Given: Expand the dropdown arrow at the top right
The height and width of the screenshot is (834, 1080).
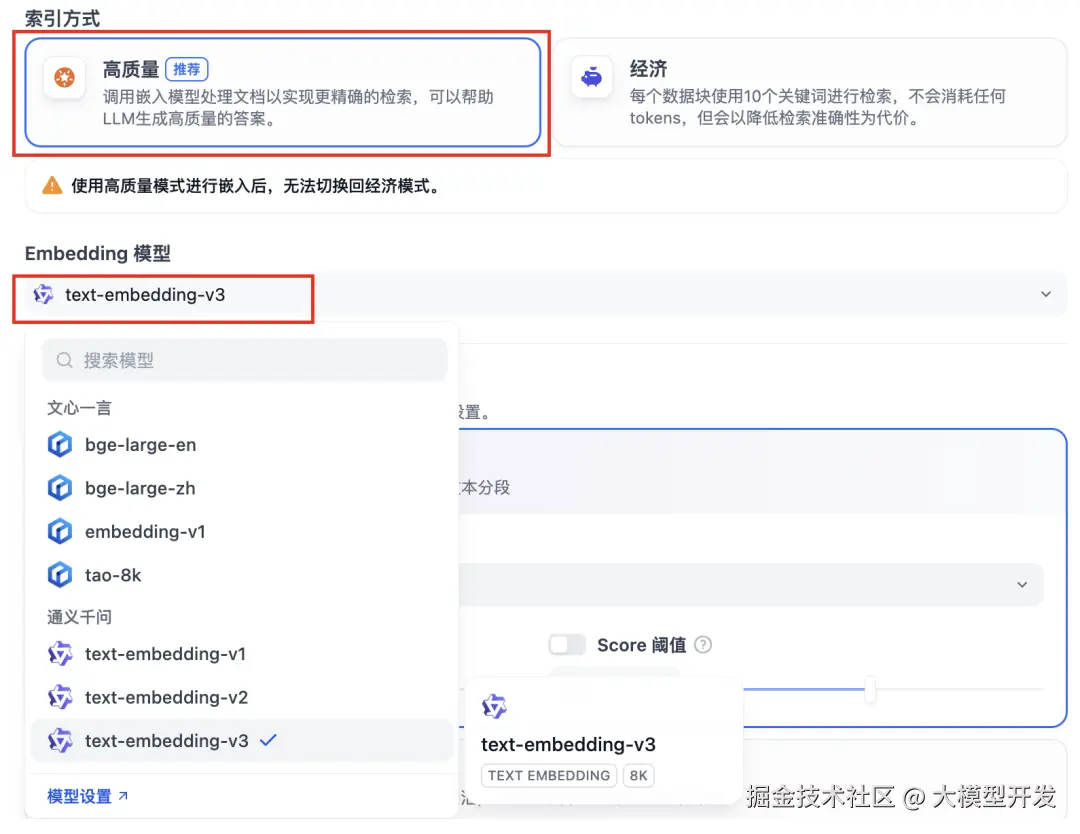Looking at the screenshot, I should point(1046,294).
